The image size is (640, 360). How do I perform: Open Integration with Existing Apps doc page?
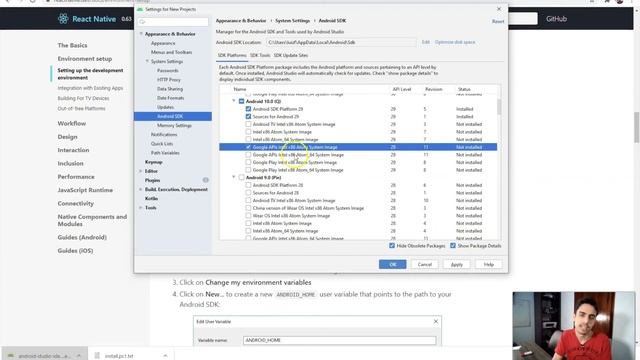(90, 88)
